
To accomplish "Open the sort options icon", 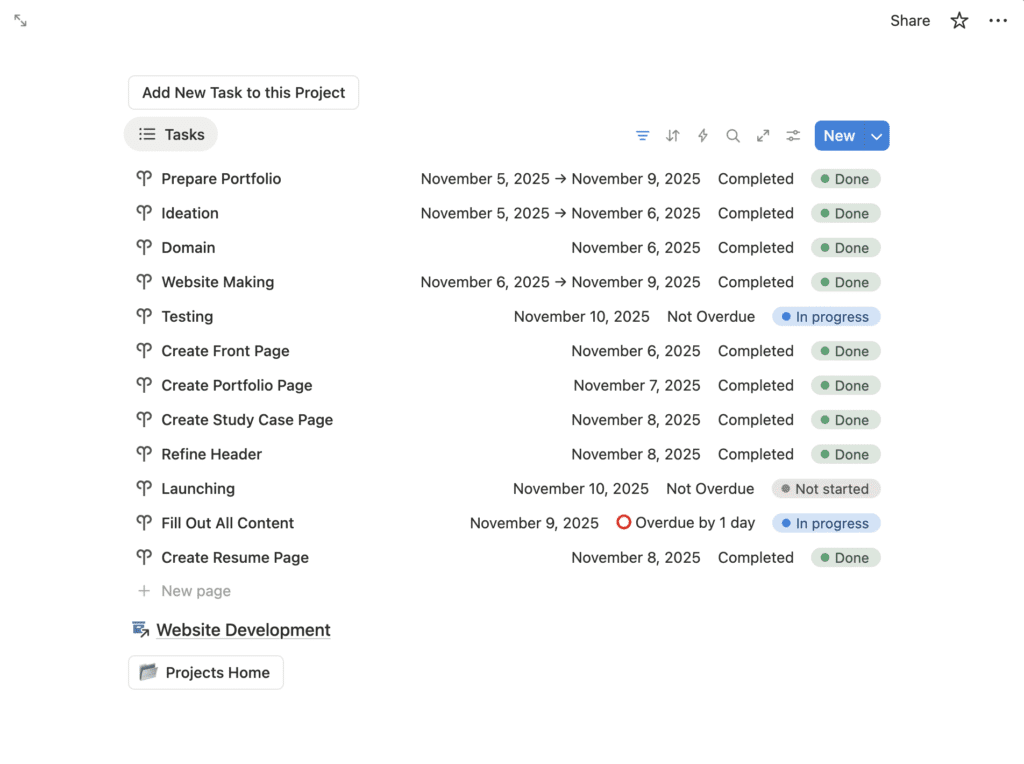I will 673,136.
